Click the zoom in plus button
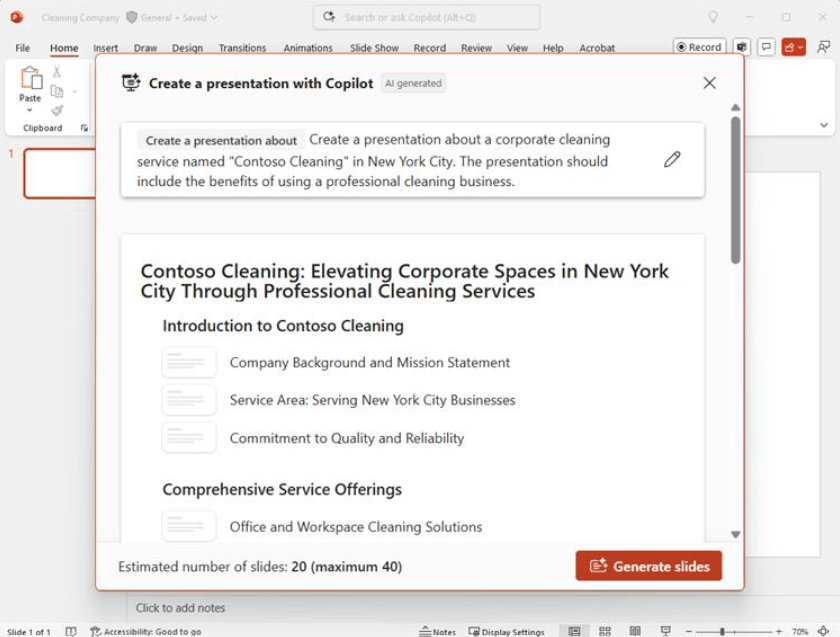The width and height of the screenshot is (840, 637). pyautogui.click(x=779, y=632)
